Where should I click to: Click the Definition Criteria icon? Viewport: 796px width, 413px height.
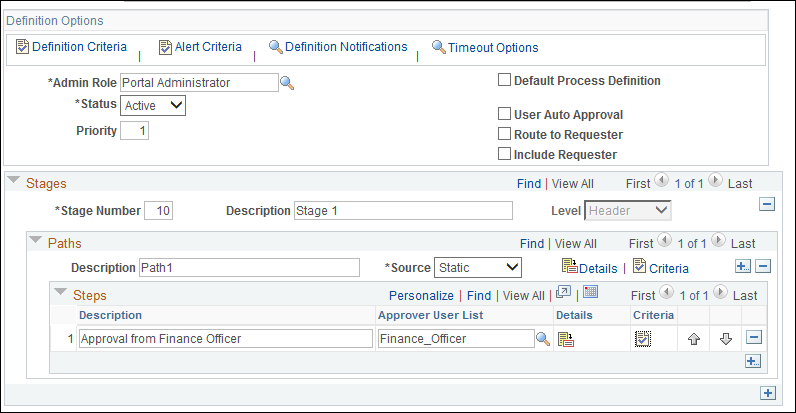pyautogui.click(x=22, y=47)
